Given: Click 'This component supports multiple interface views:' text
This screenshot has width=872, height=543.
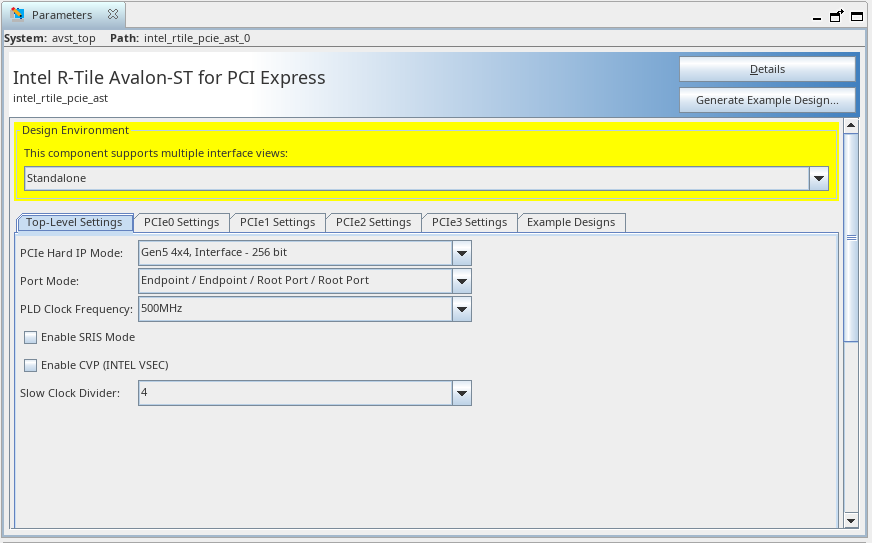Looking at the screenshot, I should pos(156,154).
